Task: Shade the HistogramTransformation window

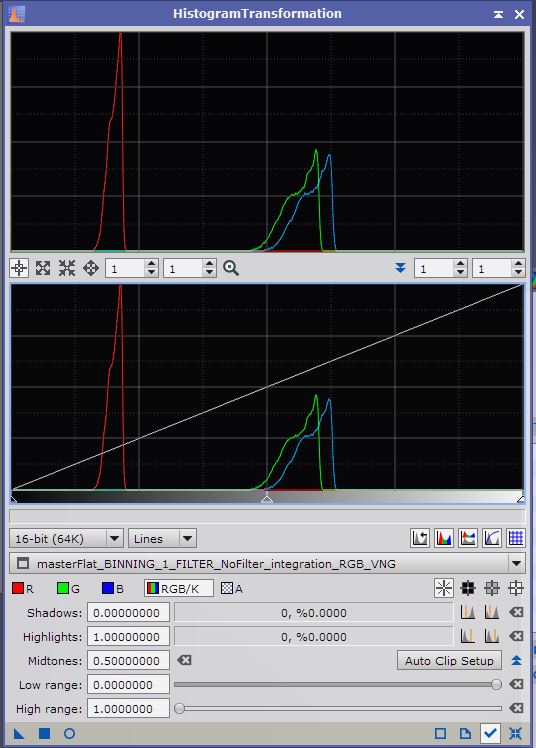Action: (x=498, y=14)
